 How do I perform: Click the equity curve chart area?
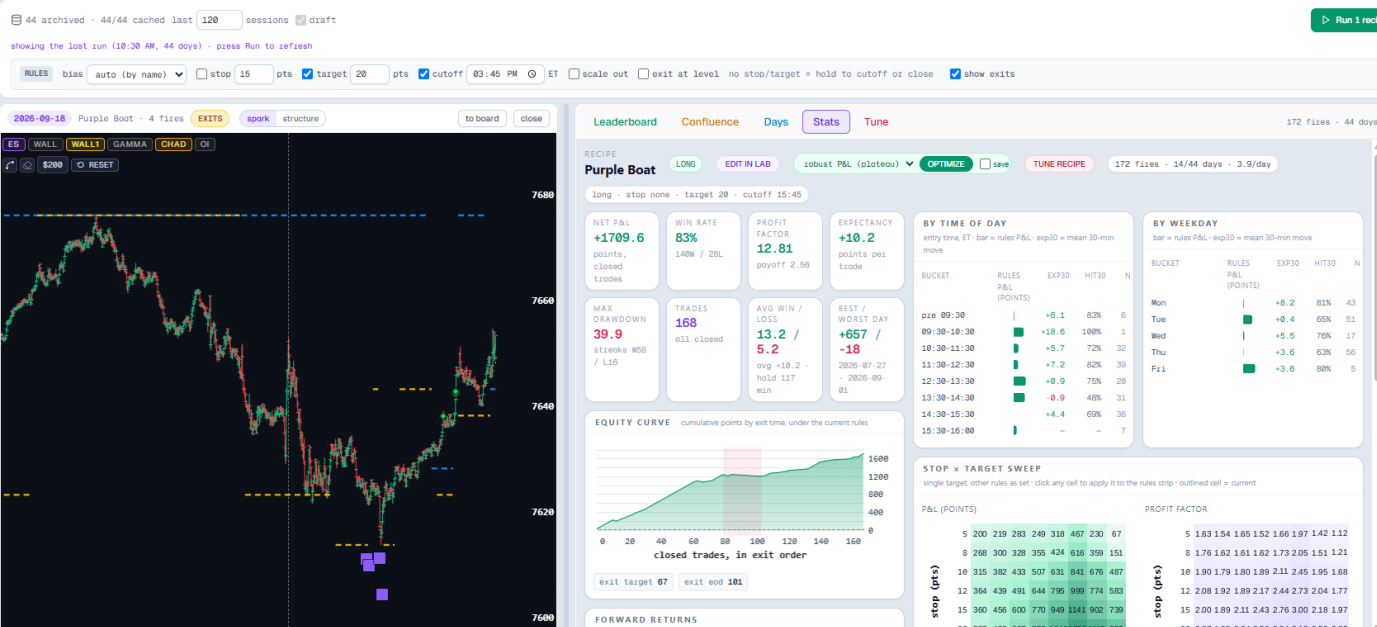click(731, 489)
